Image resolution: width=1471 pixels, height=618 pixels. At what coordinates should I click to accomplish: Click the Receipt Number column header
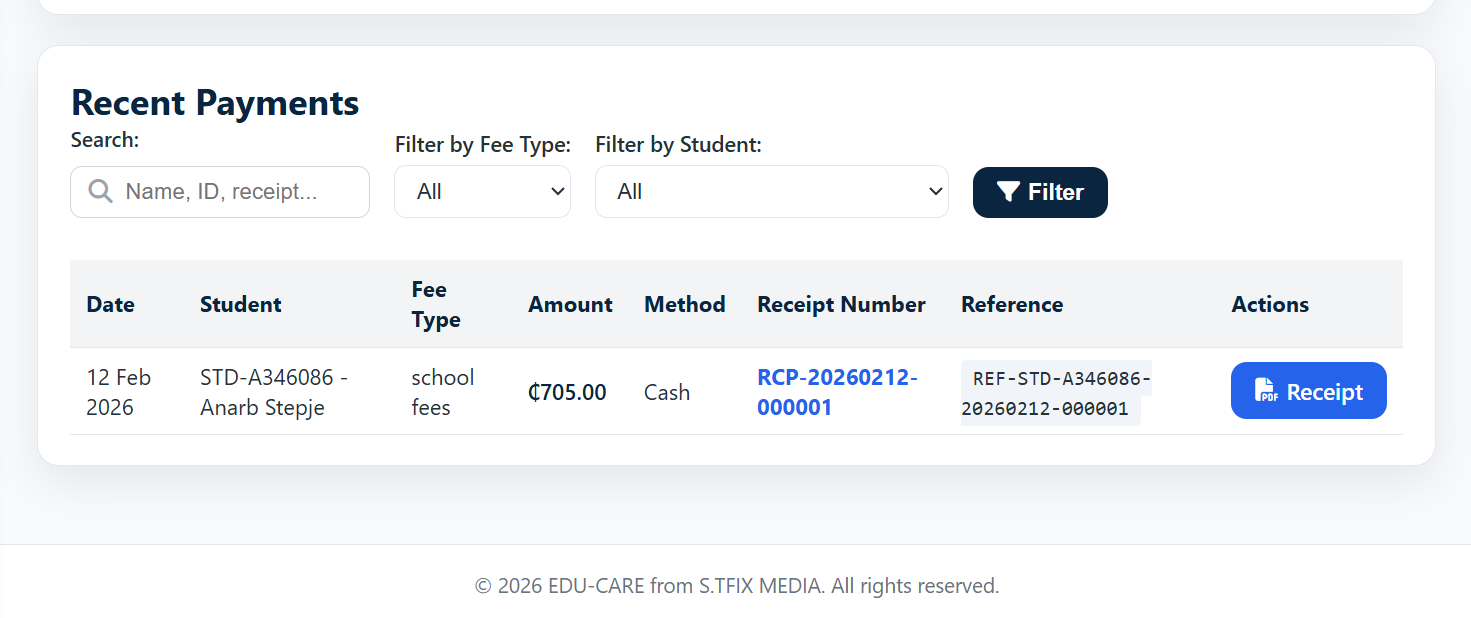tap(841, 305)
